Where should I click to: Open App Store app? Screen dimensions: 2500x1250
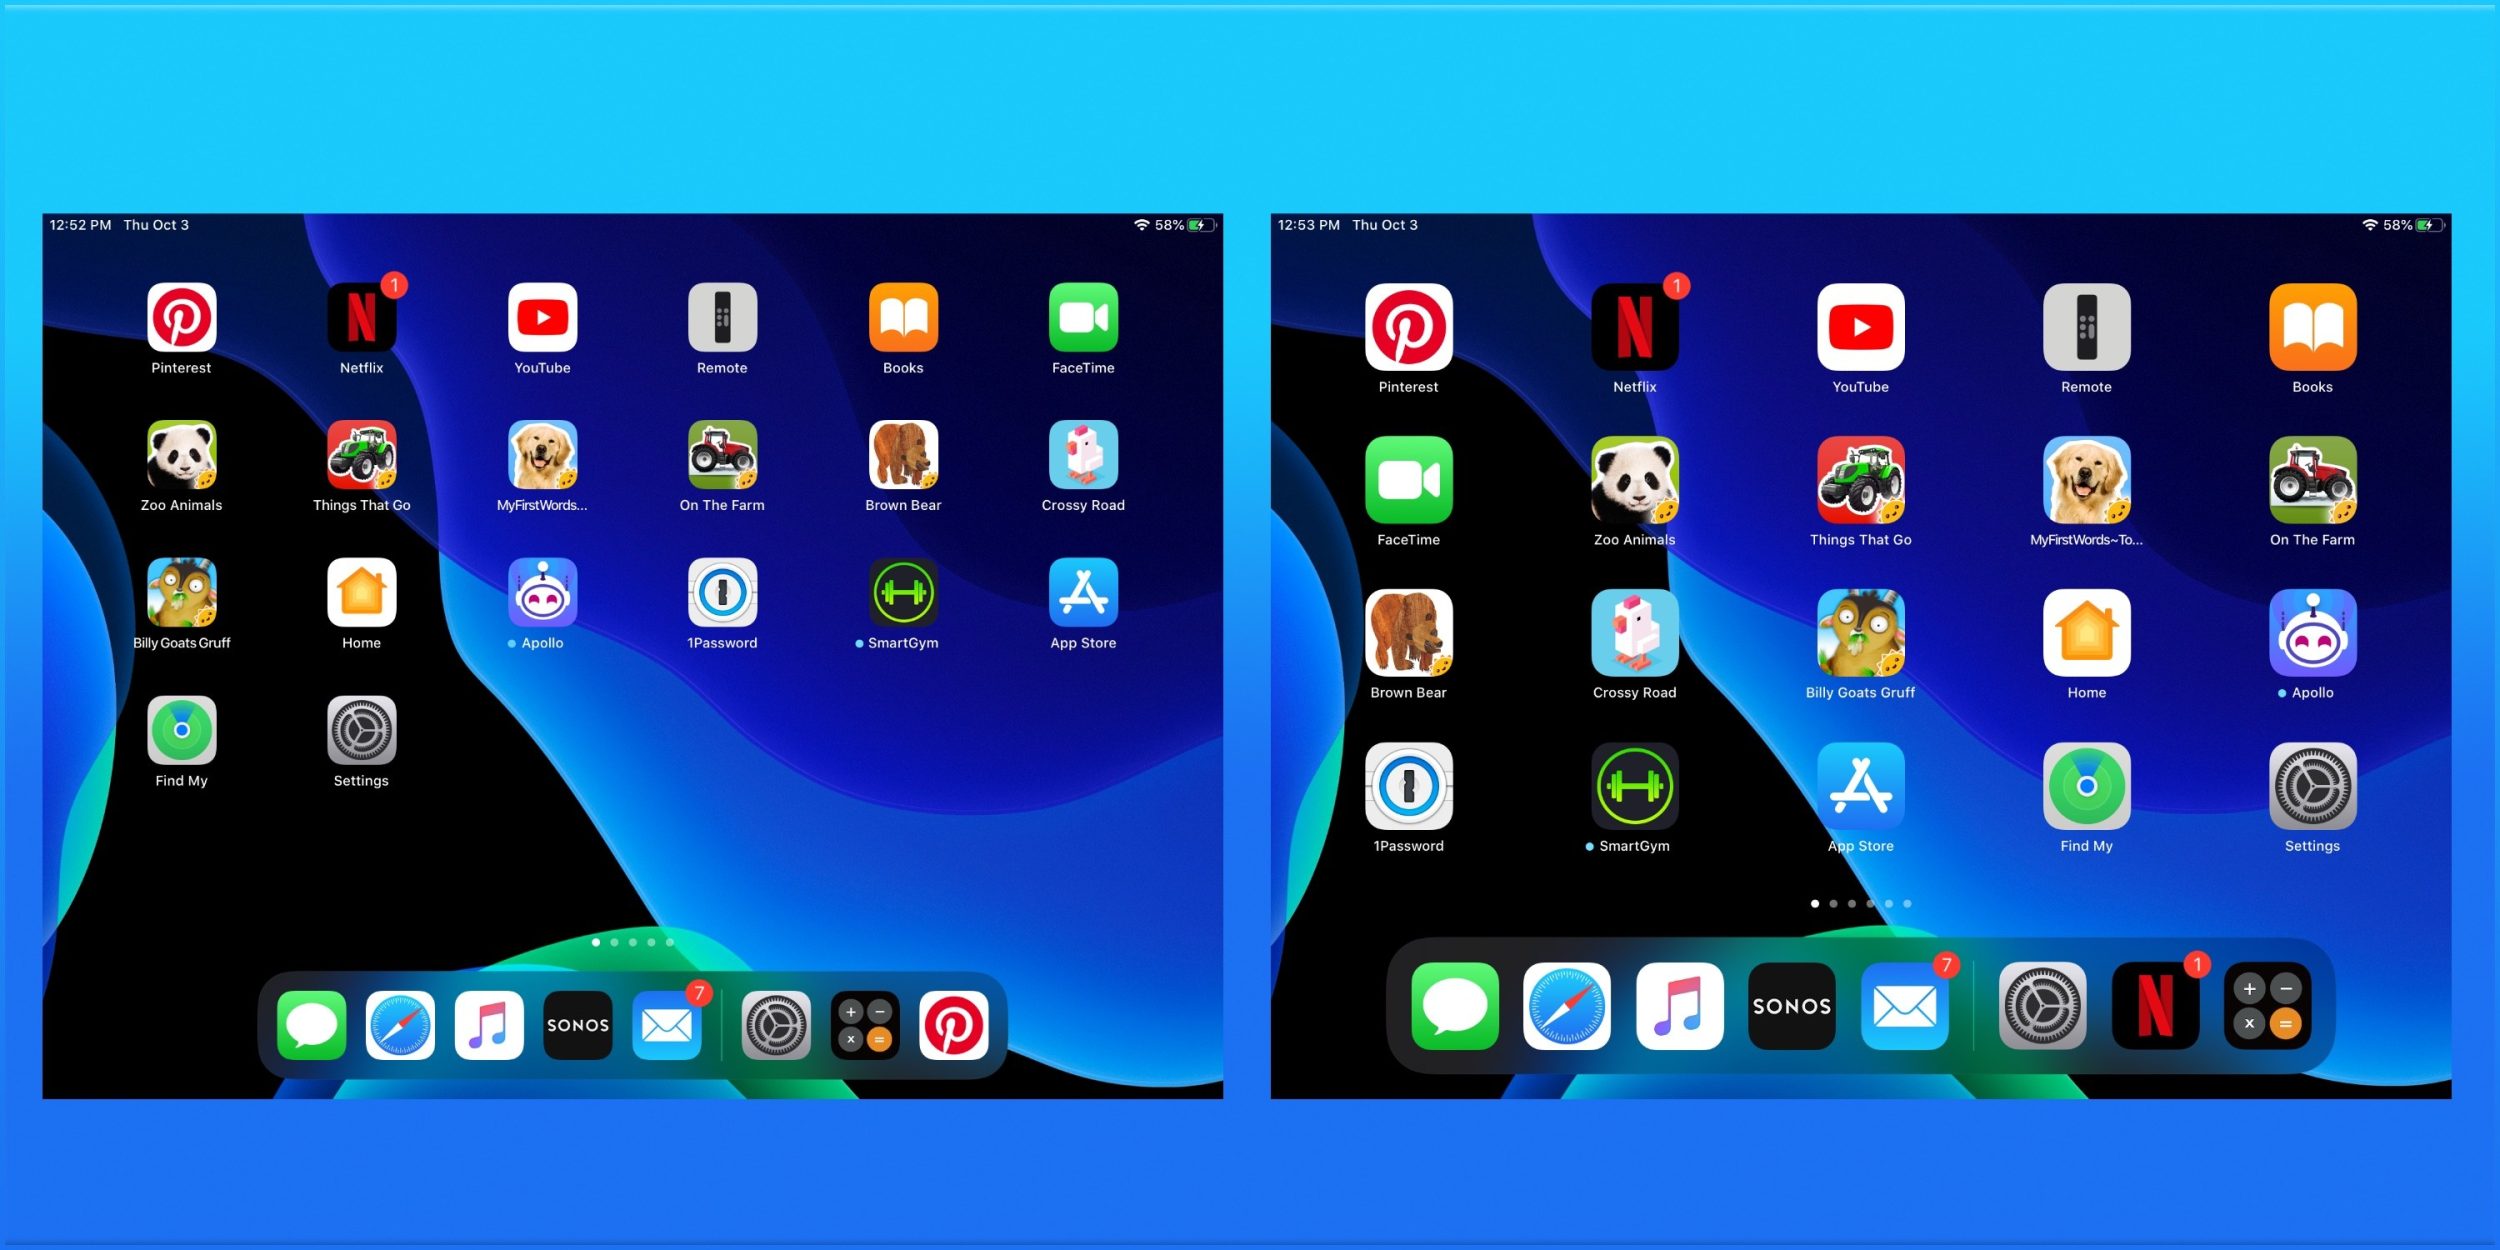tap(1081, 596)
